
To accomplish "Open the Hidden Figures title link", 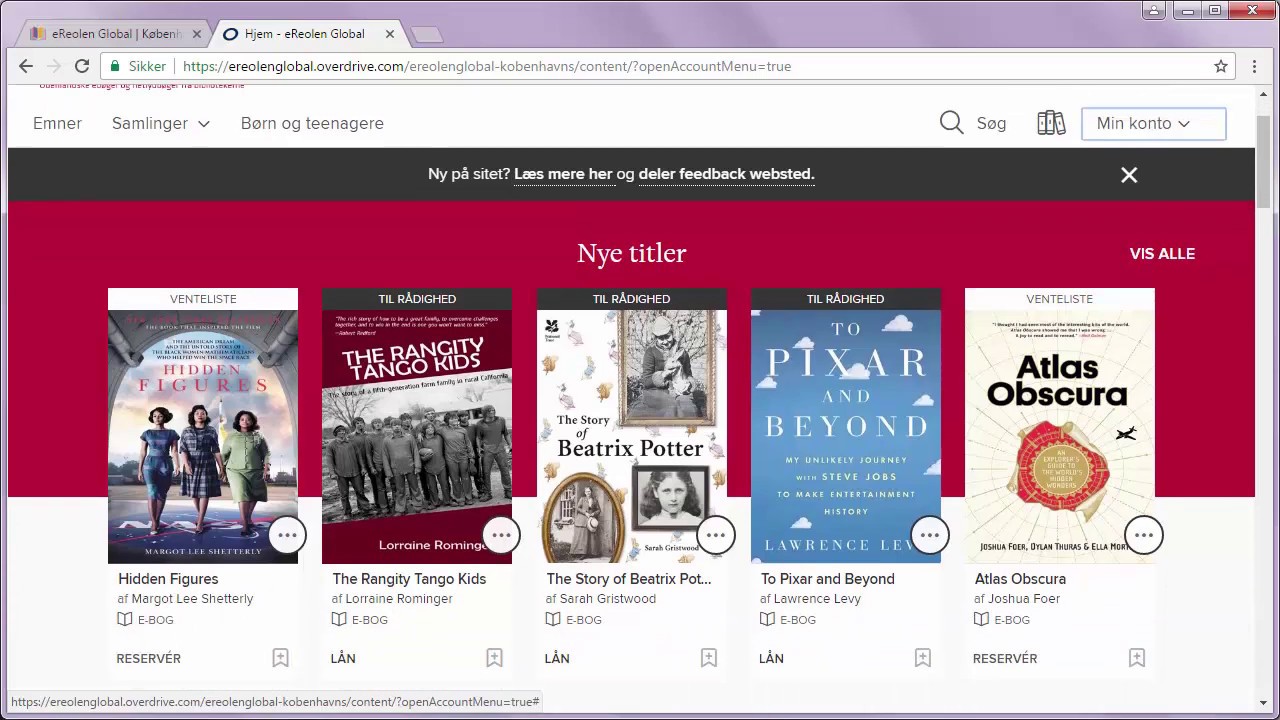I will pyautogui.click(x=168, y=579).
